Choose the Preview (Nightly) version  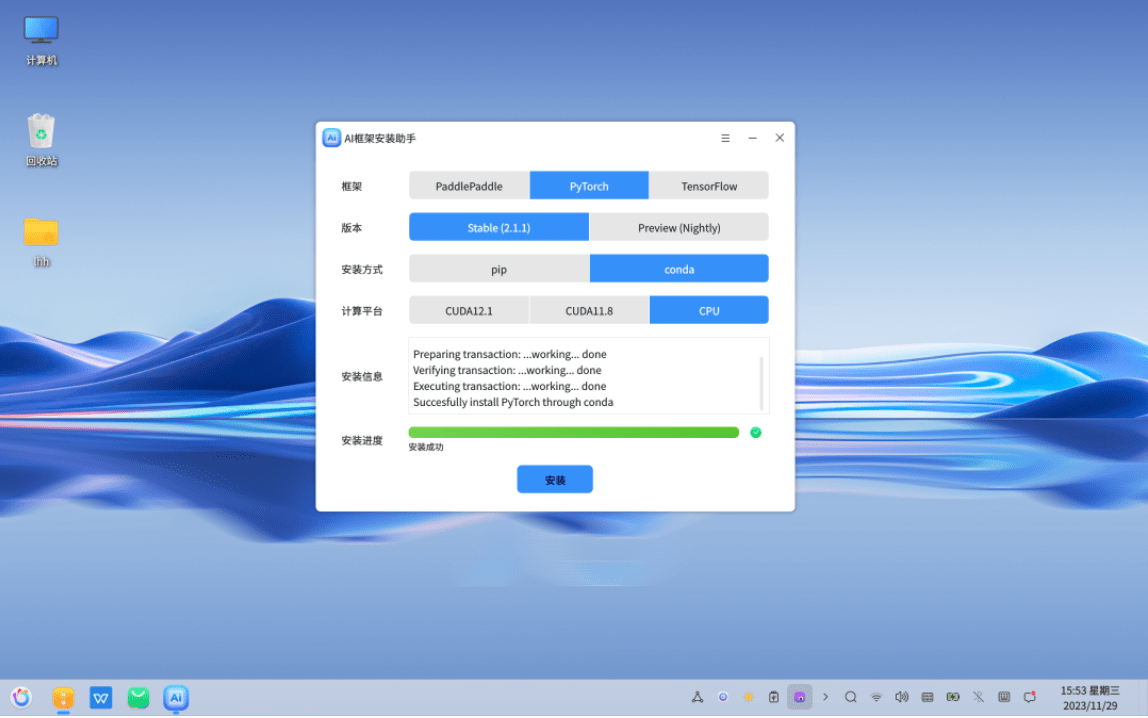[x=679, y=227]
